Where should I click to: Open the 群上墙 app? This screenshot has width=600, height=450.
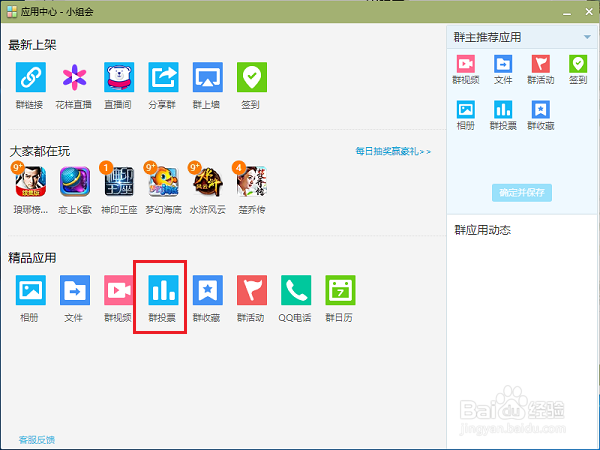208,77
